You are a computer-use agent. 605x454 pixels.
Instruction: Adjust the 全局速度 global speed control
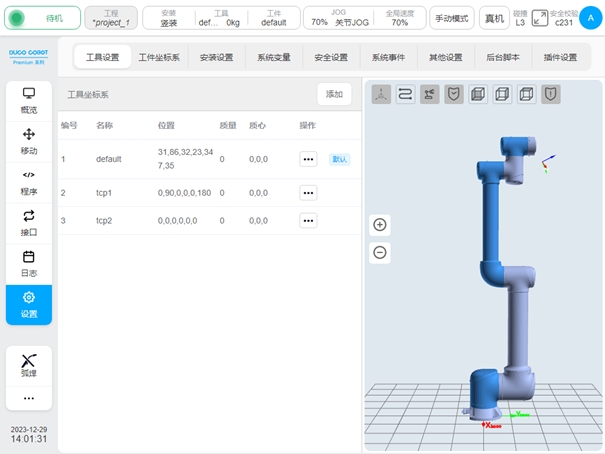399,18
